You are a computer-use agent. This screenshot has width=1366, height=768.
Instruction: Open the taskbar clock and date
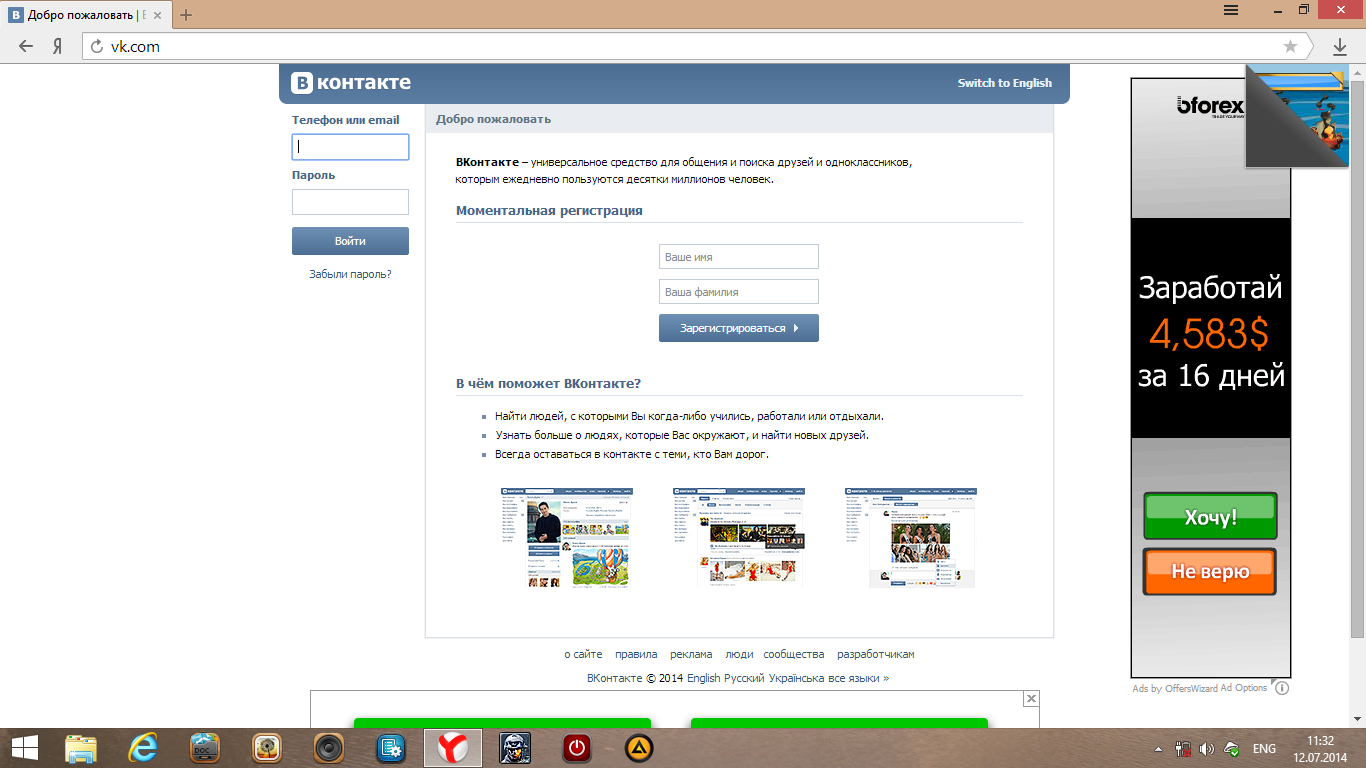[1320, 748]
